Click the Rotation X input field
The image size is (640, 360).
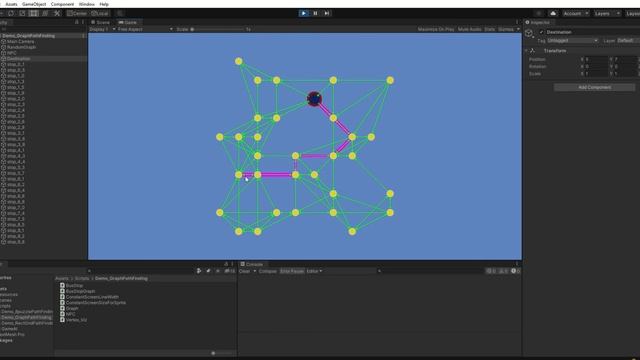click(596, 67)
